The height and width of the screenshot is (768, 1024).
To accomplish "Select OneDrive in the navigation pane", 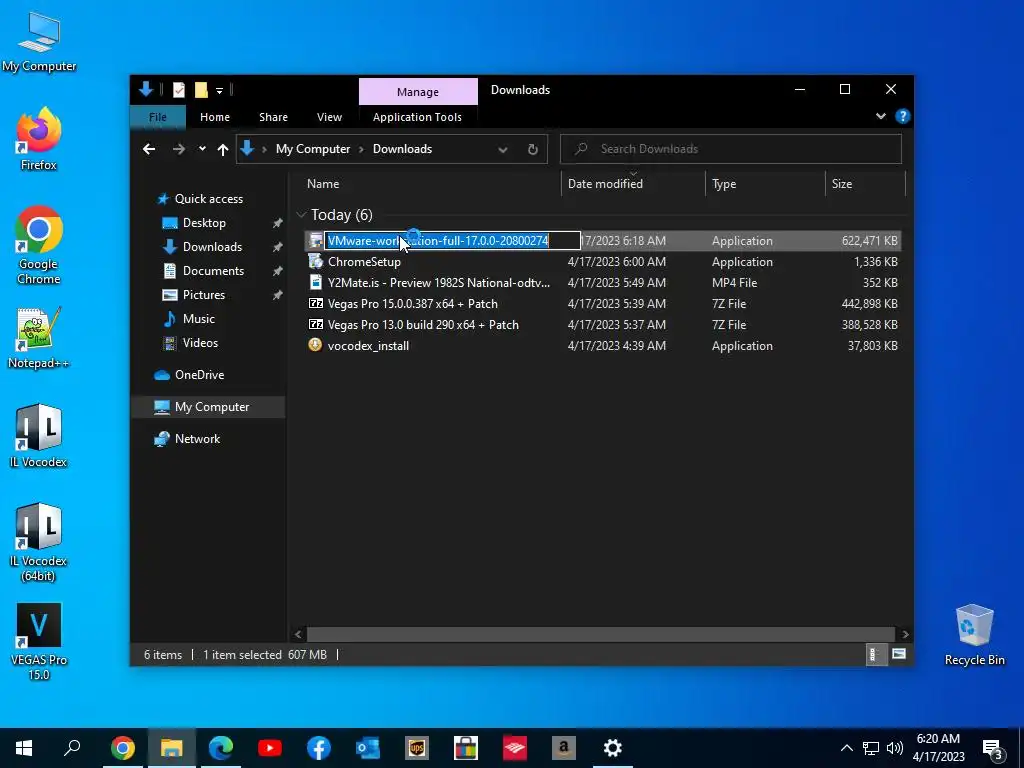I will pyautogui.click(x=199, y=375).
